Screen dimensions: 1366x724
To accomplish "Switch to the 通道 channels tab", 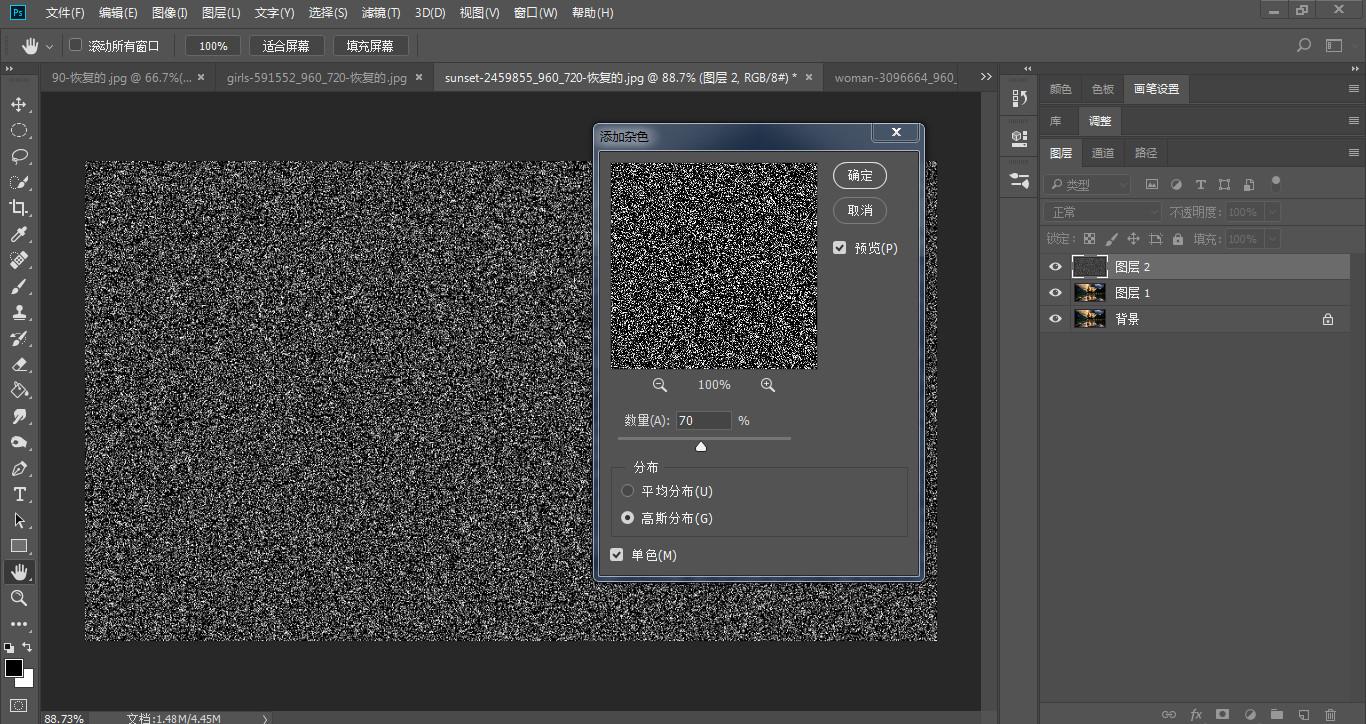I will (x=1103, y=153).
